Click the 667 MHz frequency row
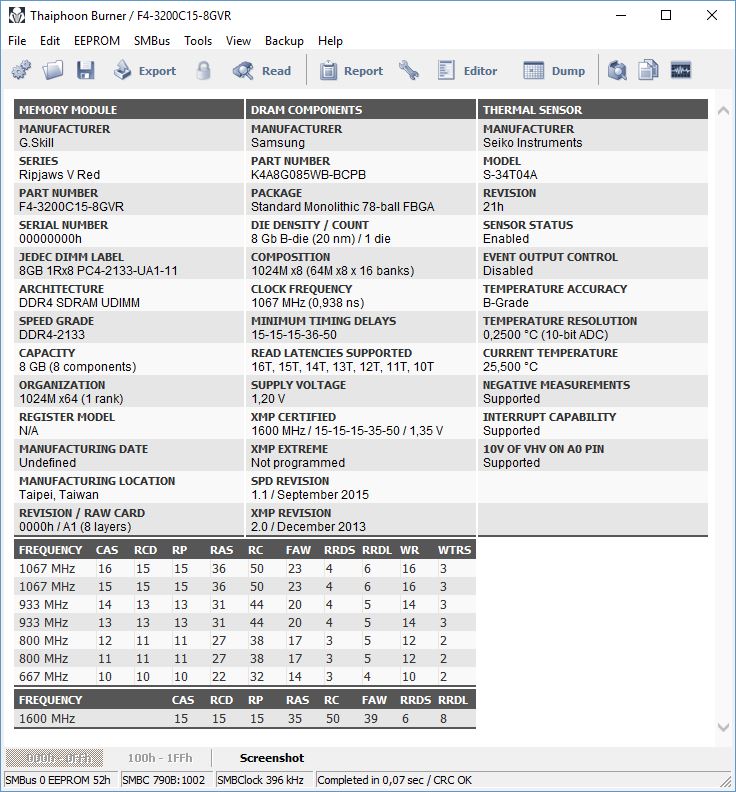 coord(245,677)
